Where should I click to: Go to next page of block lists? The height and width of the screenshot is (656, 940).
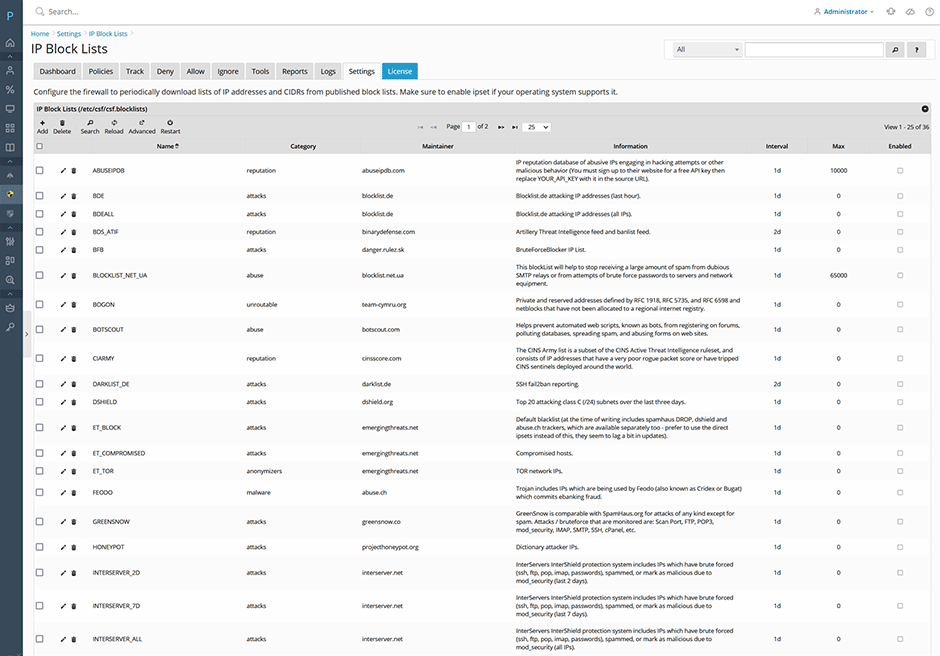pos(501,127)
